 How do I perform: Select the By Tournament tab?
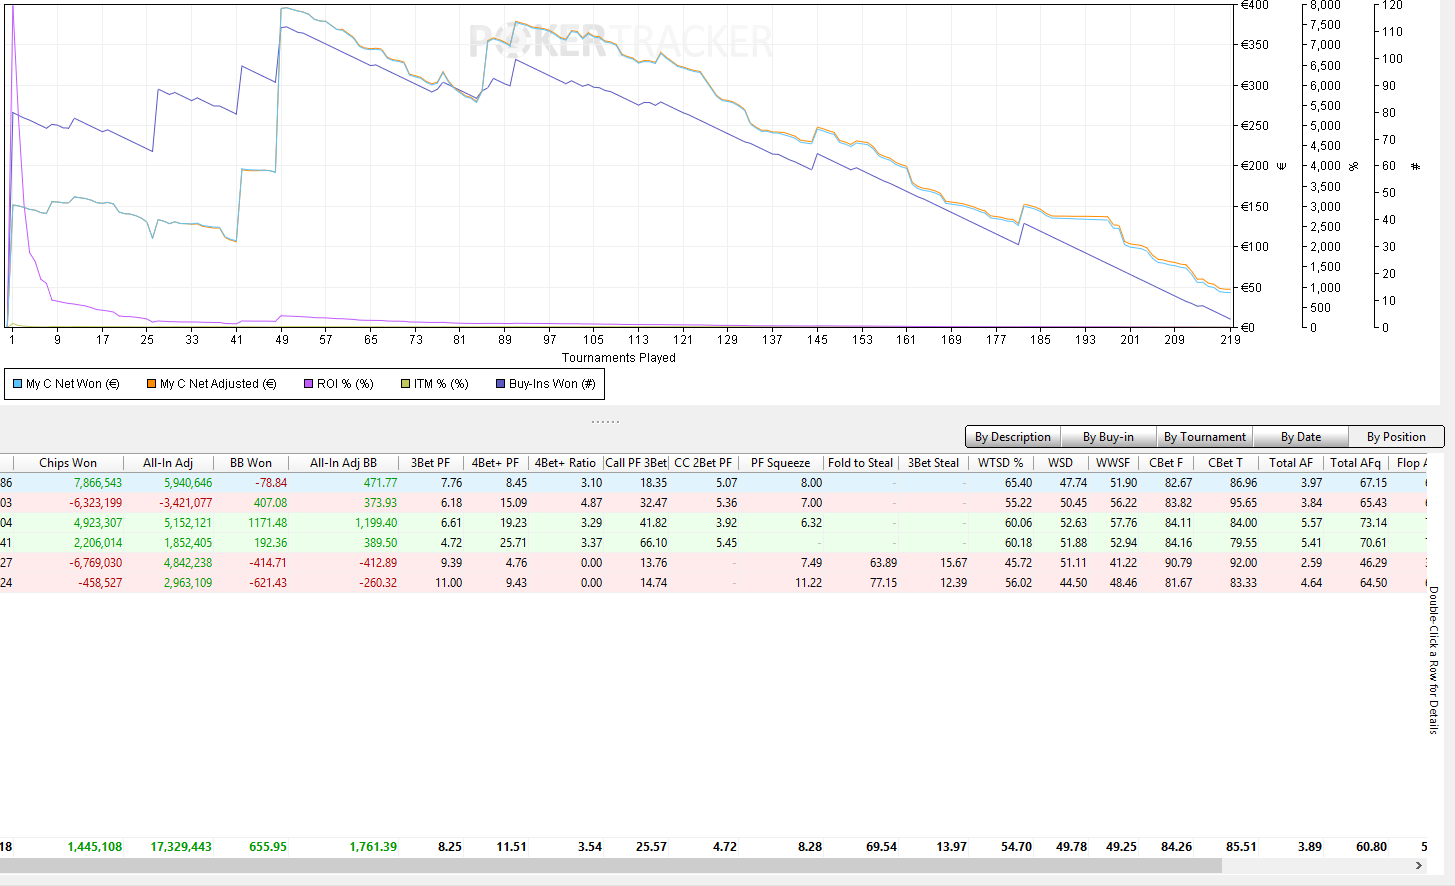click(x=1204, y=437)
